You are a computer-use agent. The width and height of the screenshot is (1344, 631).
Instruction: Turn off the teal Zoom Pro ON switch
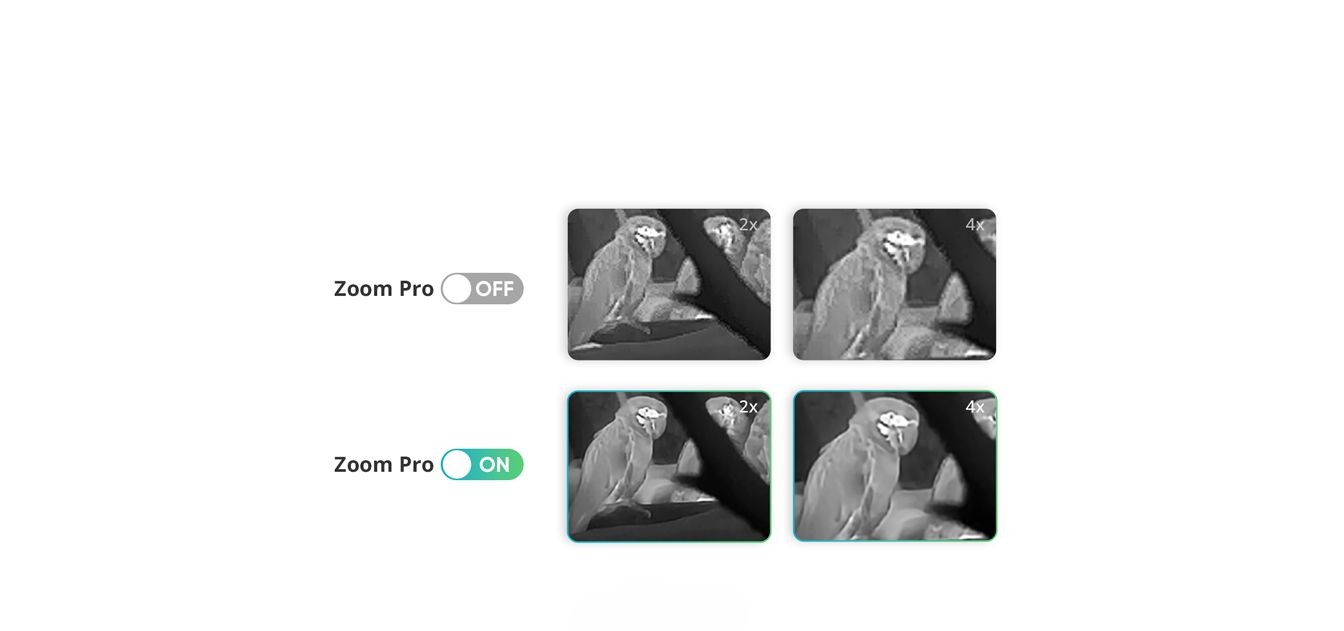pos(482,464)
